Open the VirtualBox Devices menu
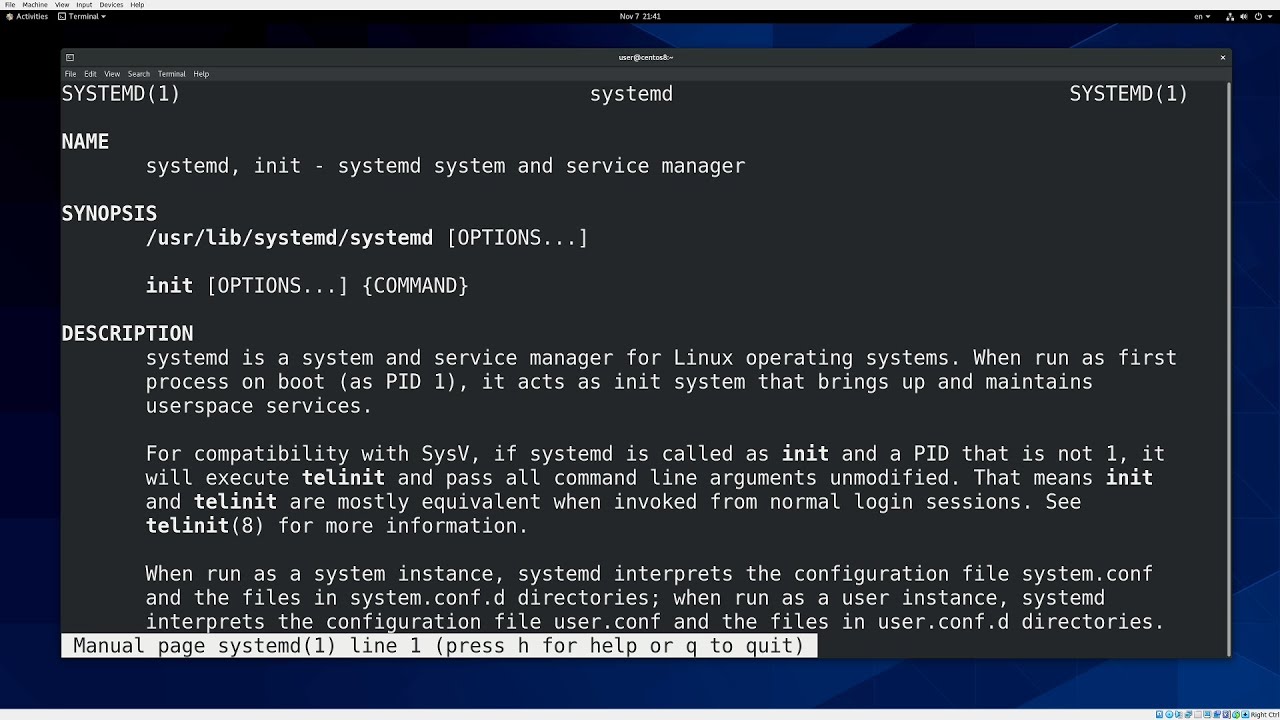This screenshot has width=1280, height=720. (111, 5)
